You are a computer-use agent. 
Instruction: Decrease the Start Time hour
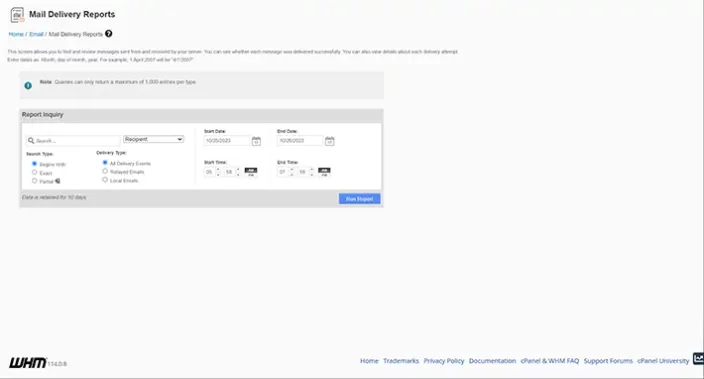(218, 175)
